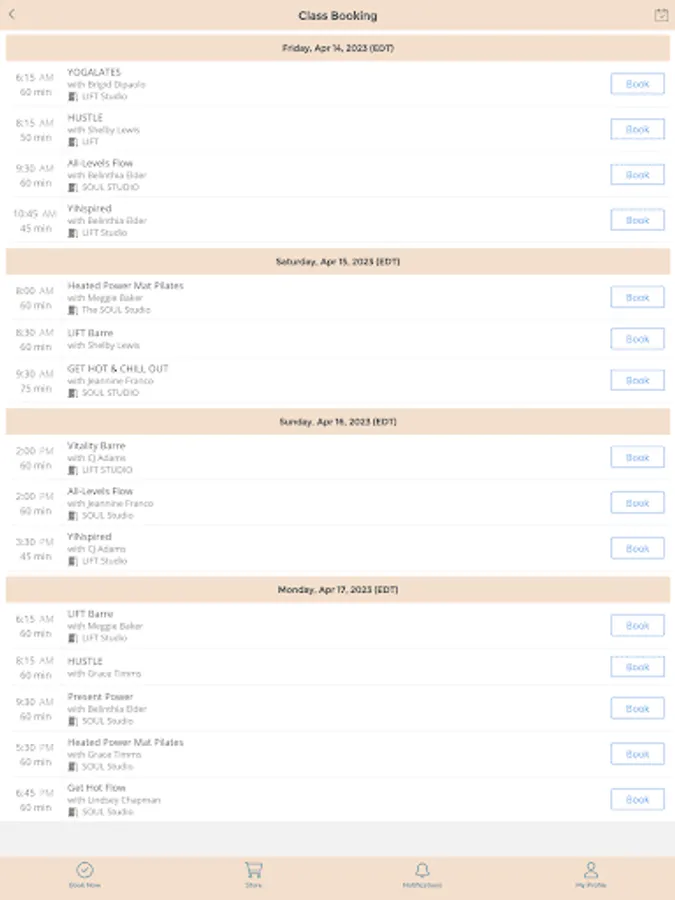Open the calendar icon in header
Screen dimensions: 675x900
pyautogui.click(x=660, y=15)
